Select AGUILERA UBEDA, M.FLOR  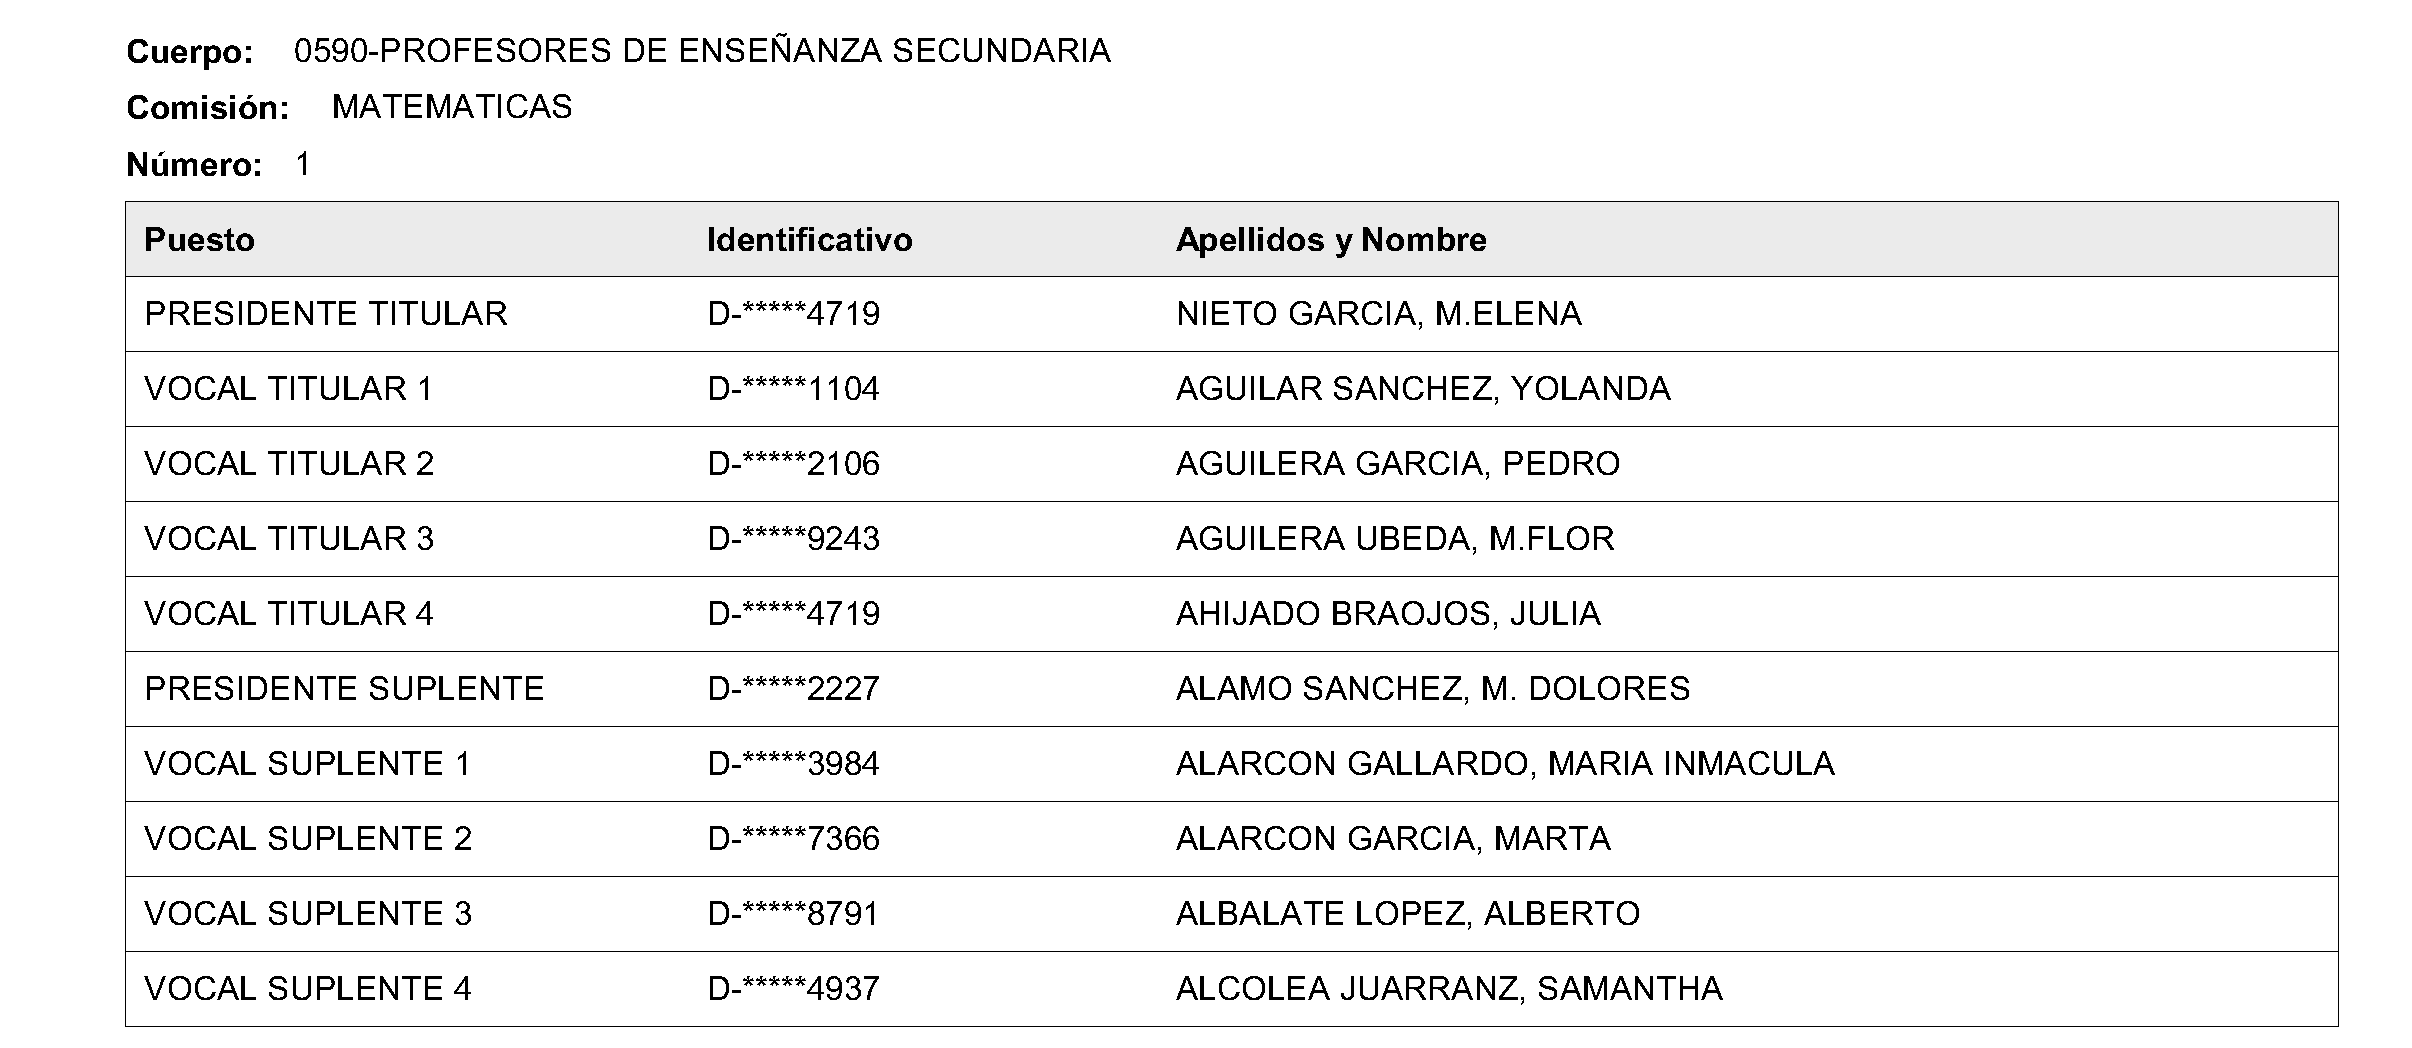(x=1394, y=539)
